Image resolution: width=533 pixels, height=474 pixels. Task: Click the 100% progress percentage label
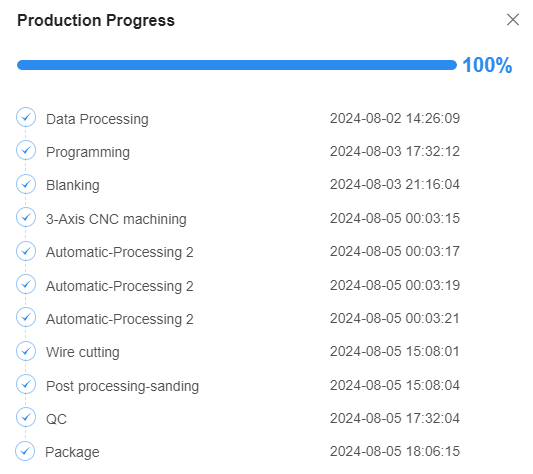(487, 65)
